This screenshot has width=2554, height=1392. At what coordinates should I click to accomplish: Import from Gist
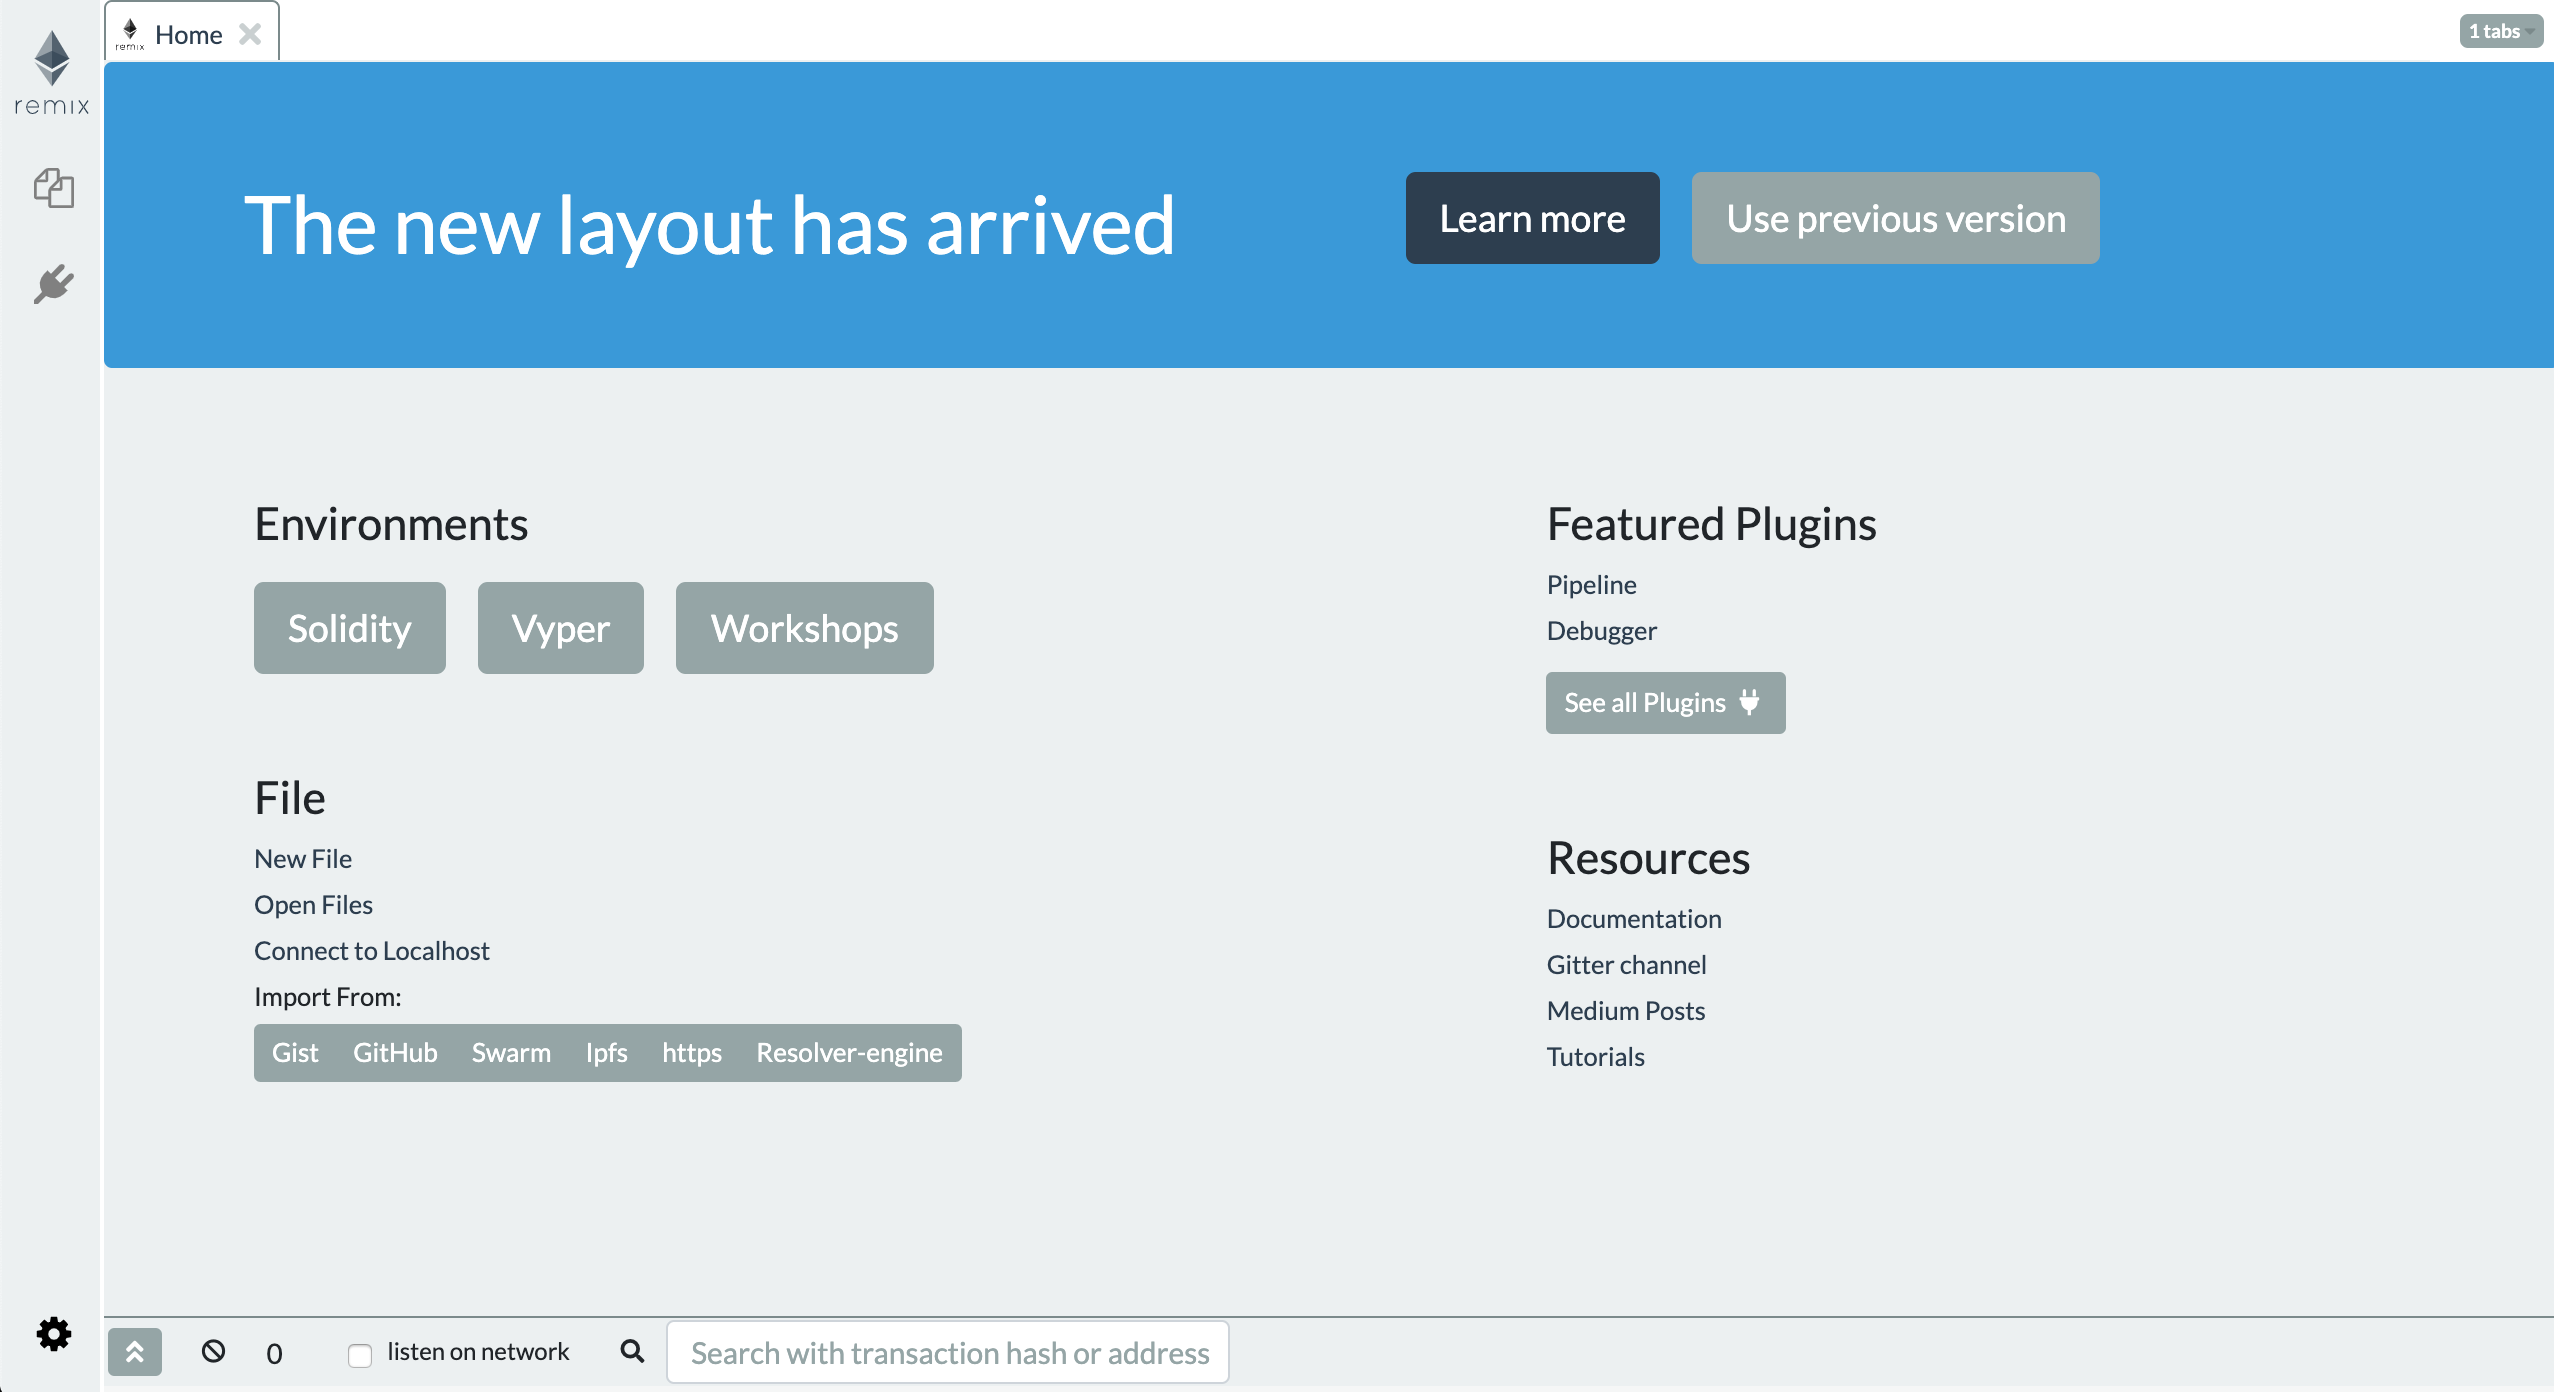pyautogui.click(x=295, y=1053)
